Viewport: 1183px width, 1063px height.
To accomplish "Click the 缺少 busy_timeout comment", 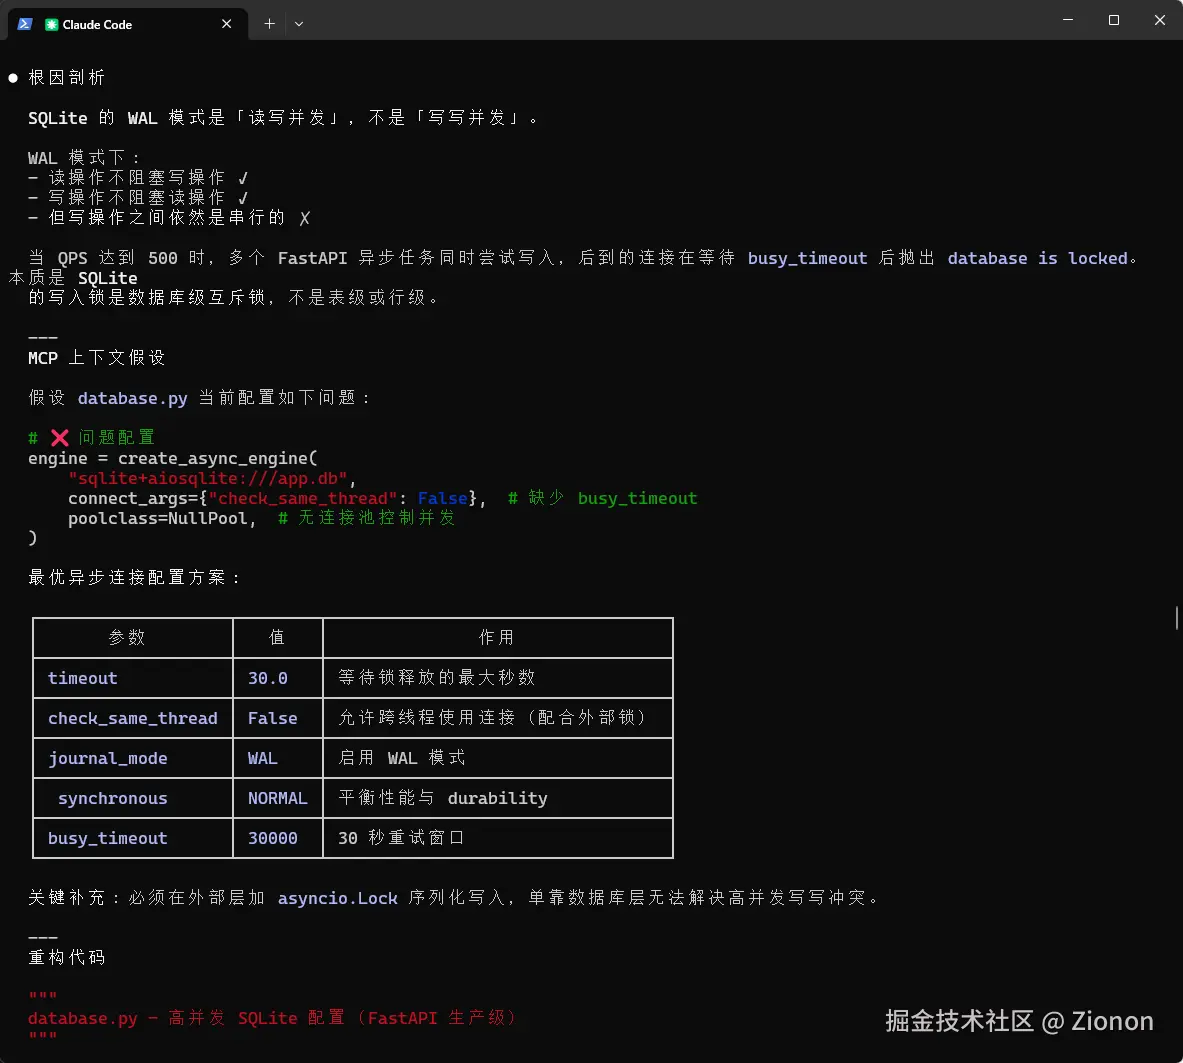I will coord(603,498).
